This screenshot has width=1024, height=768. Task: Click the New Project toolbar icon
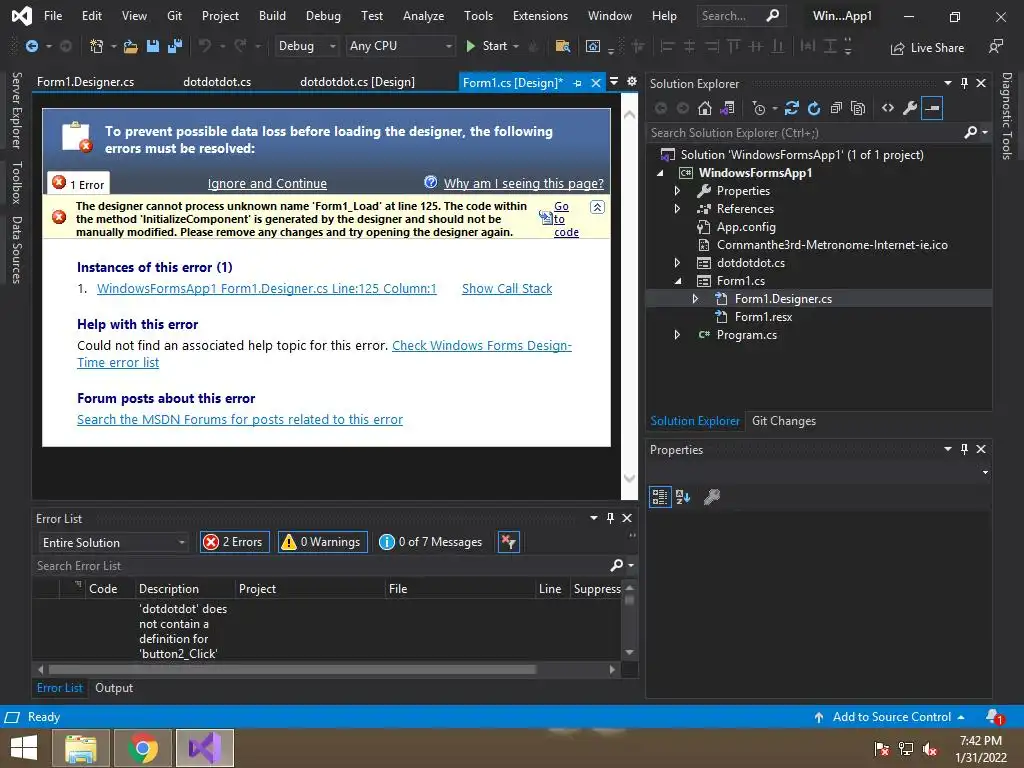(97, 46)
